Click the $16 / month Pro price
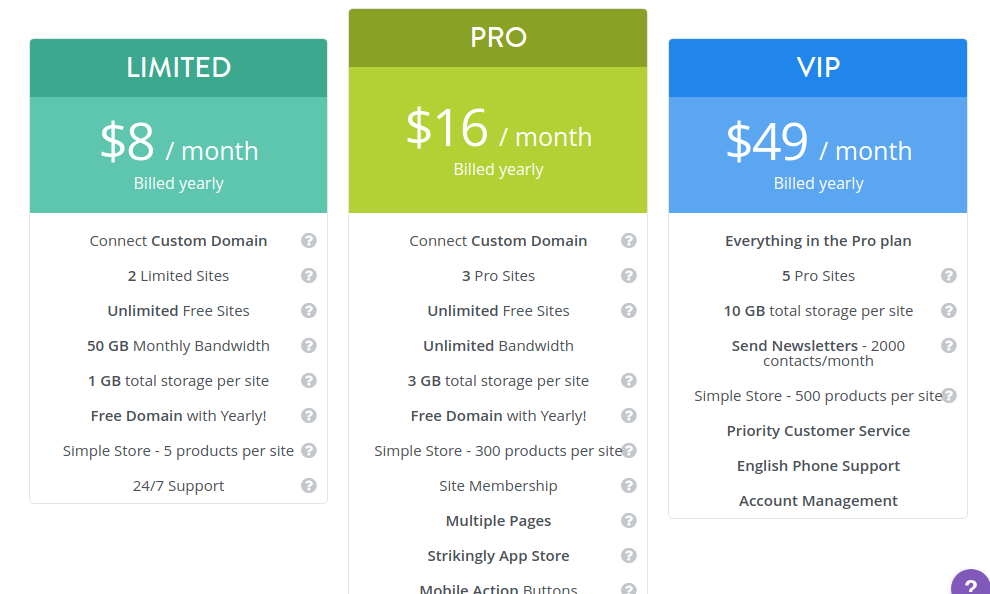Screen dimensions: 990x594 pos(498,129)
